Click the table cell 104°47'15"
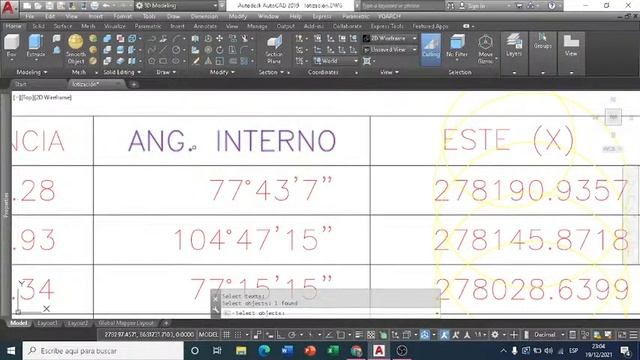Screen dimensions: 640x360 (x=253, y=239)
